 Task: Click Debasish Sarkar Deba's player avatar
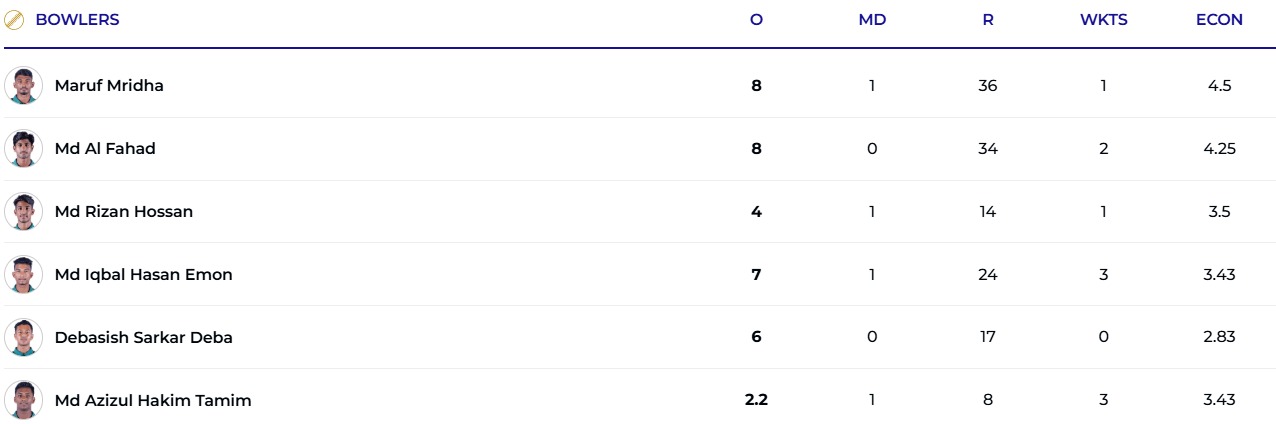coord(23,338)
